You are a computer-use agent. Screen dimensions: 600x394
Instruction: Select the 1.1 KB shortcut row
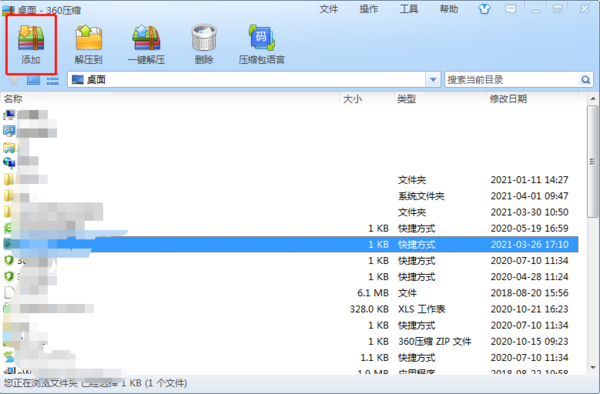(290, 357)
